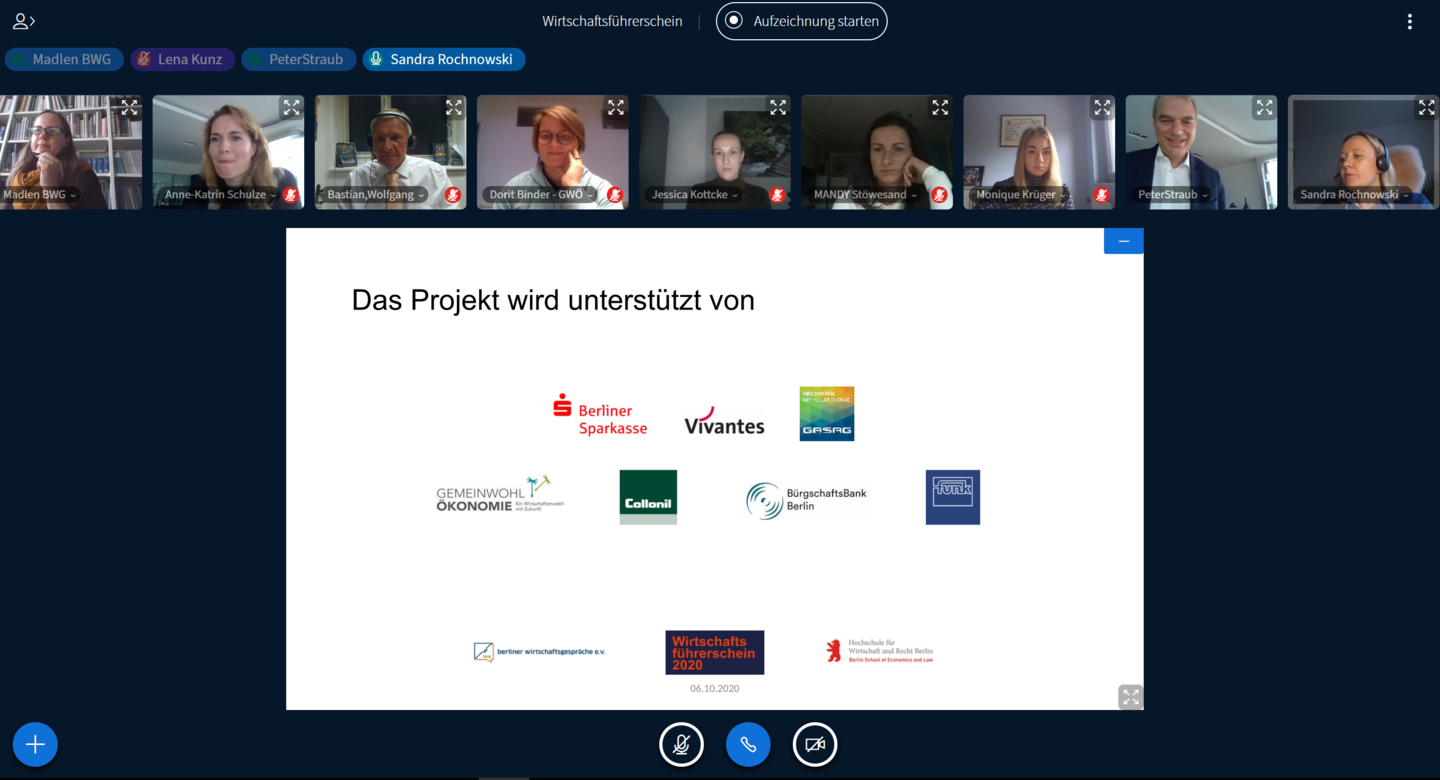The width and height of the screenshot is (1440, 780).
Task: Click PeterStraub talking indicator pill
Action: point(299,59)
